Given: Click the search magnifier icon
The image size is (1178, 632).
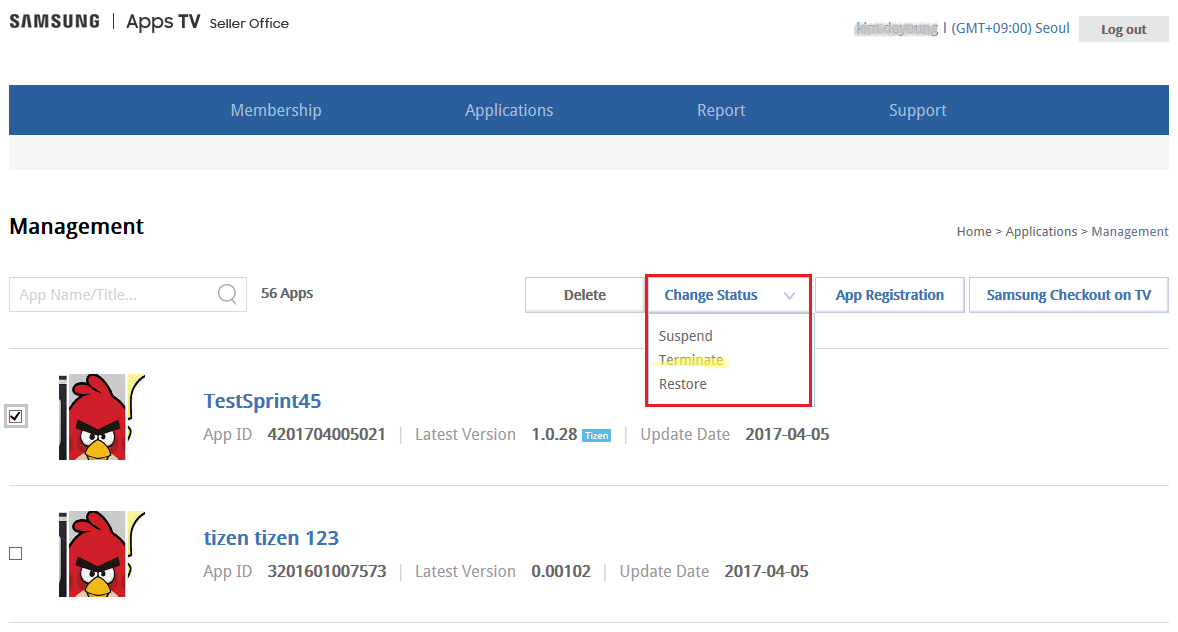Looking at the screenshot, I should click(x=227, y=294).
